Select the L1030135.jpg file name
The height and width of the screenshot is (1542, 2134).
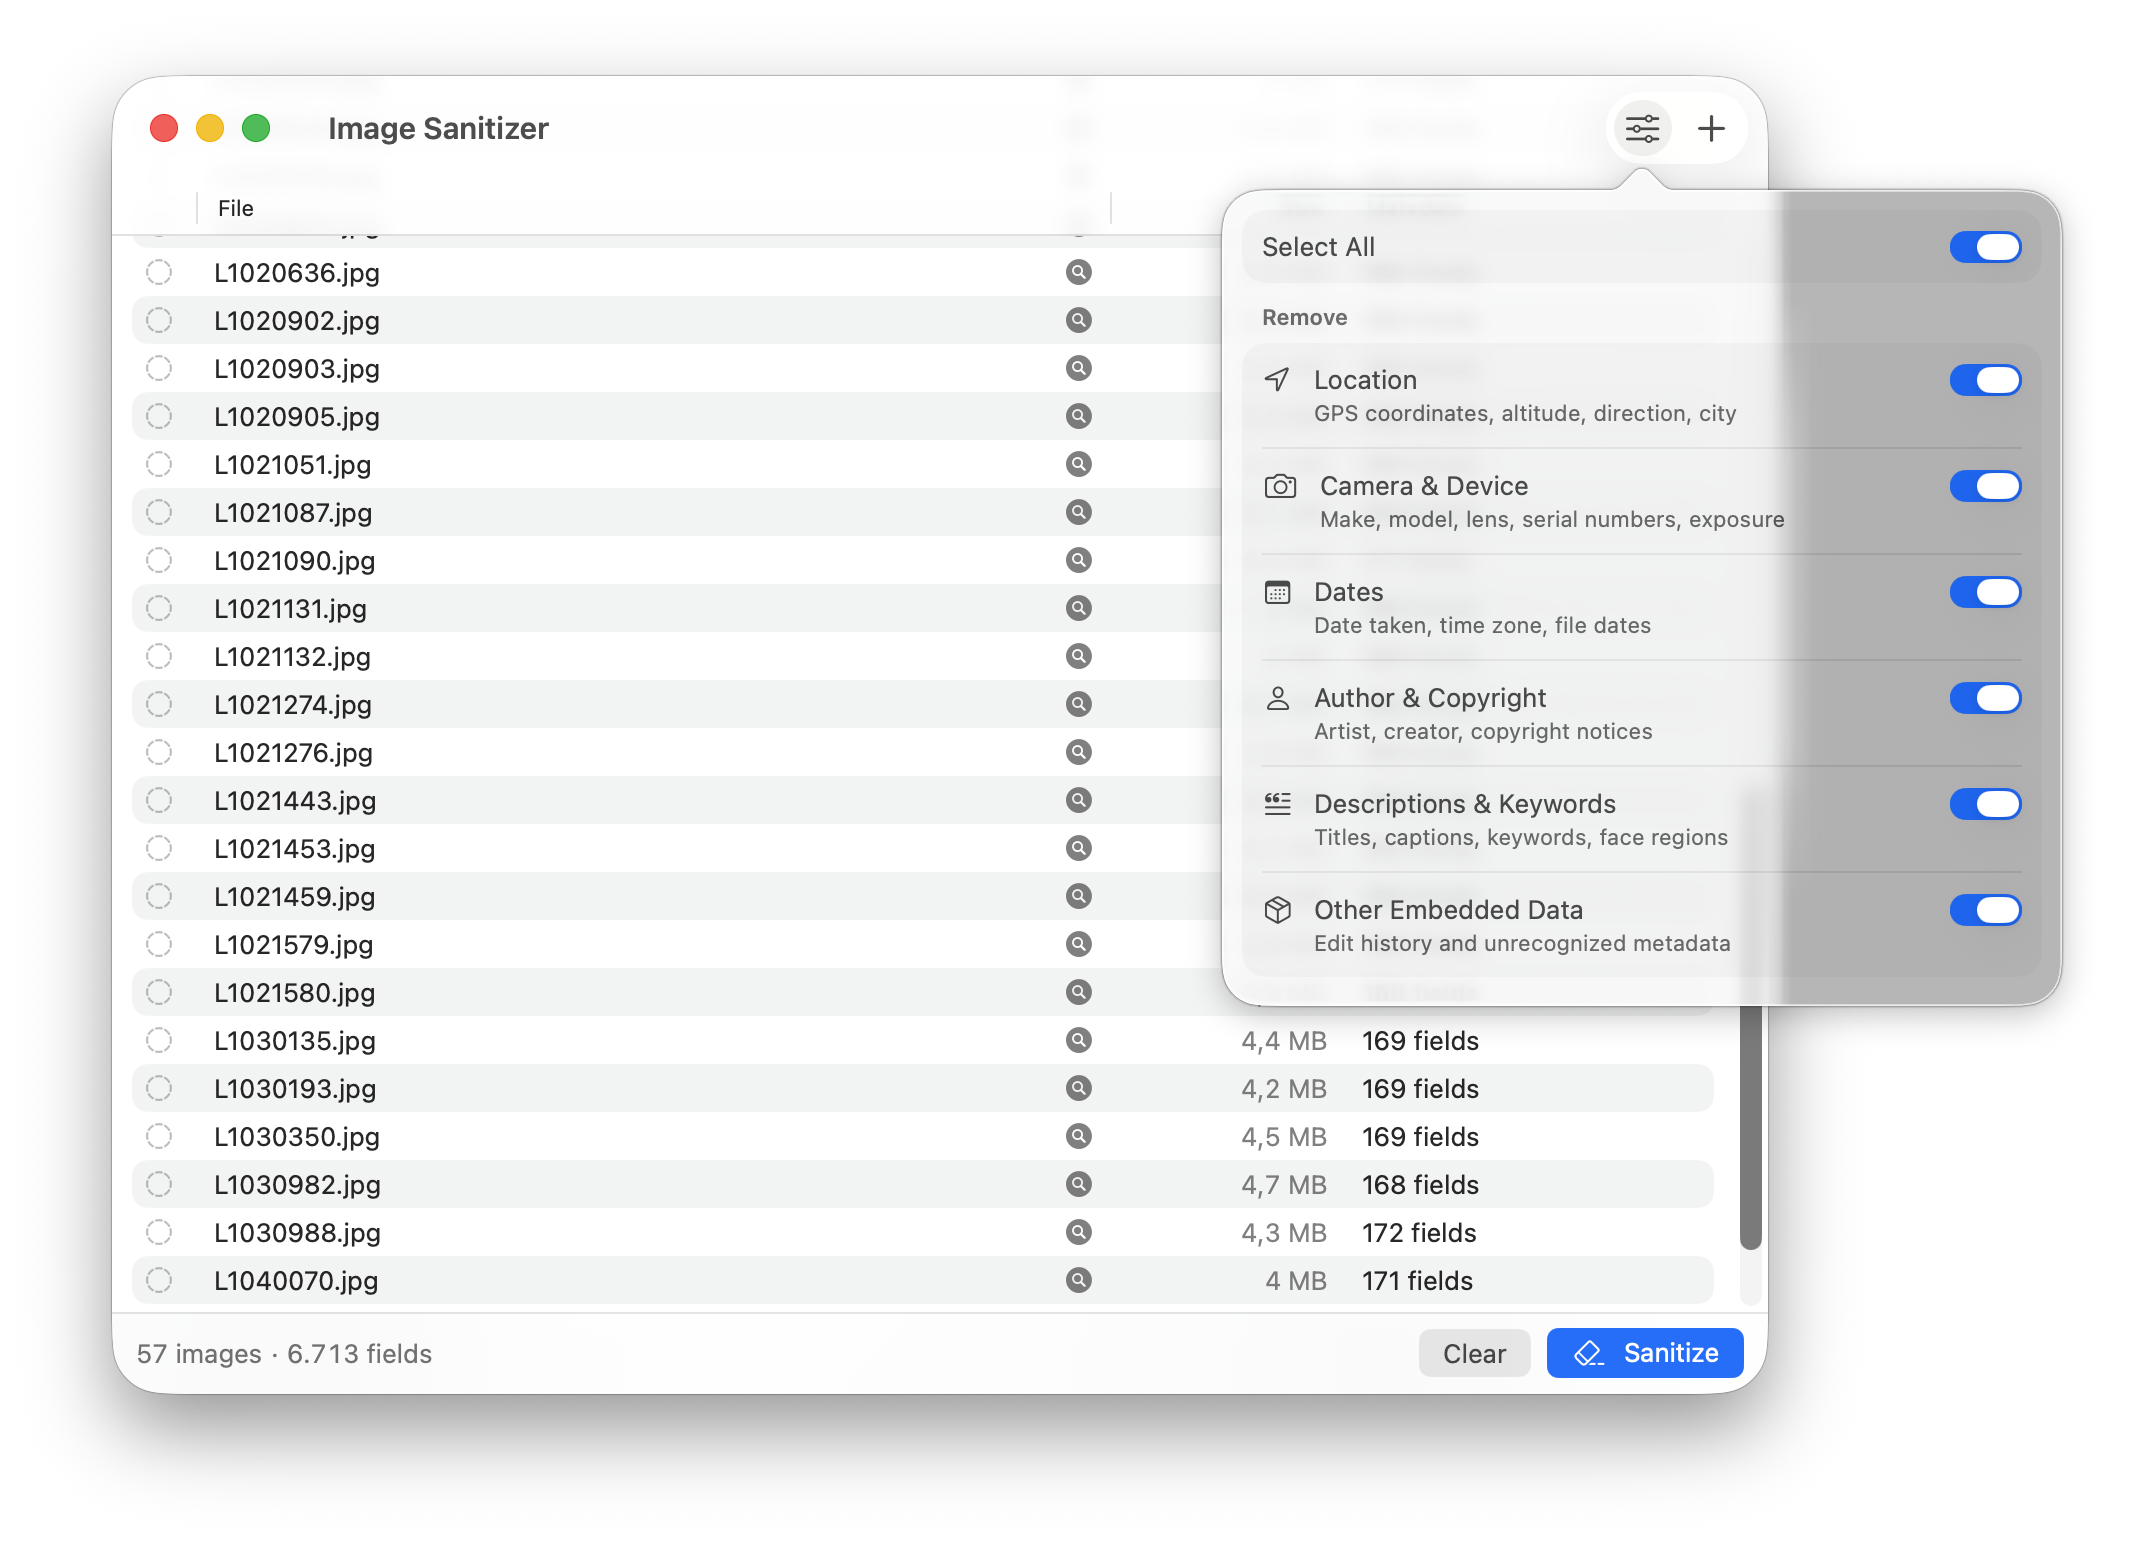295,1041
